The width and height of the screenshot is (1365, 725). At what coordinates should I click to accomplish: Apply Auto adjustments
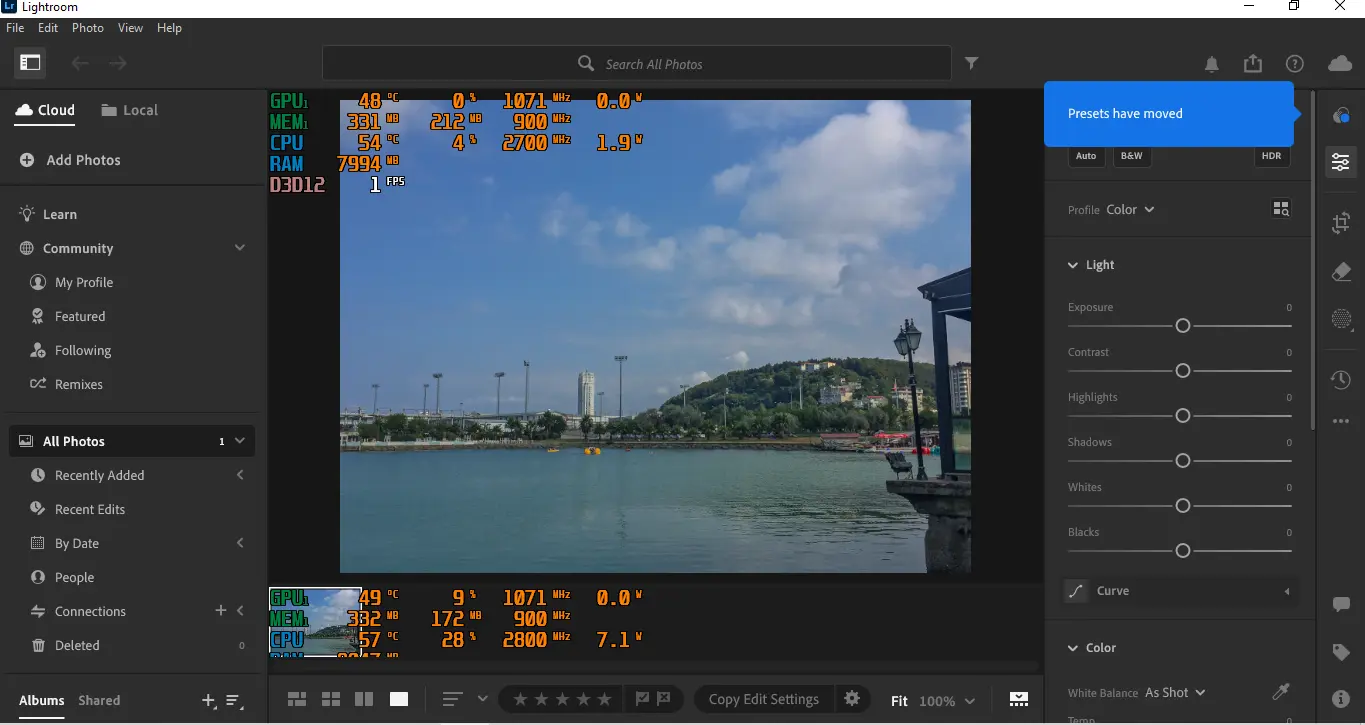(x=1086, y=156)
